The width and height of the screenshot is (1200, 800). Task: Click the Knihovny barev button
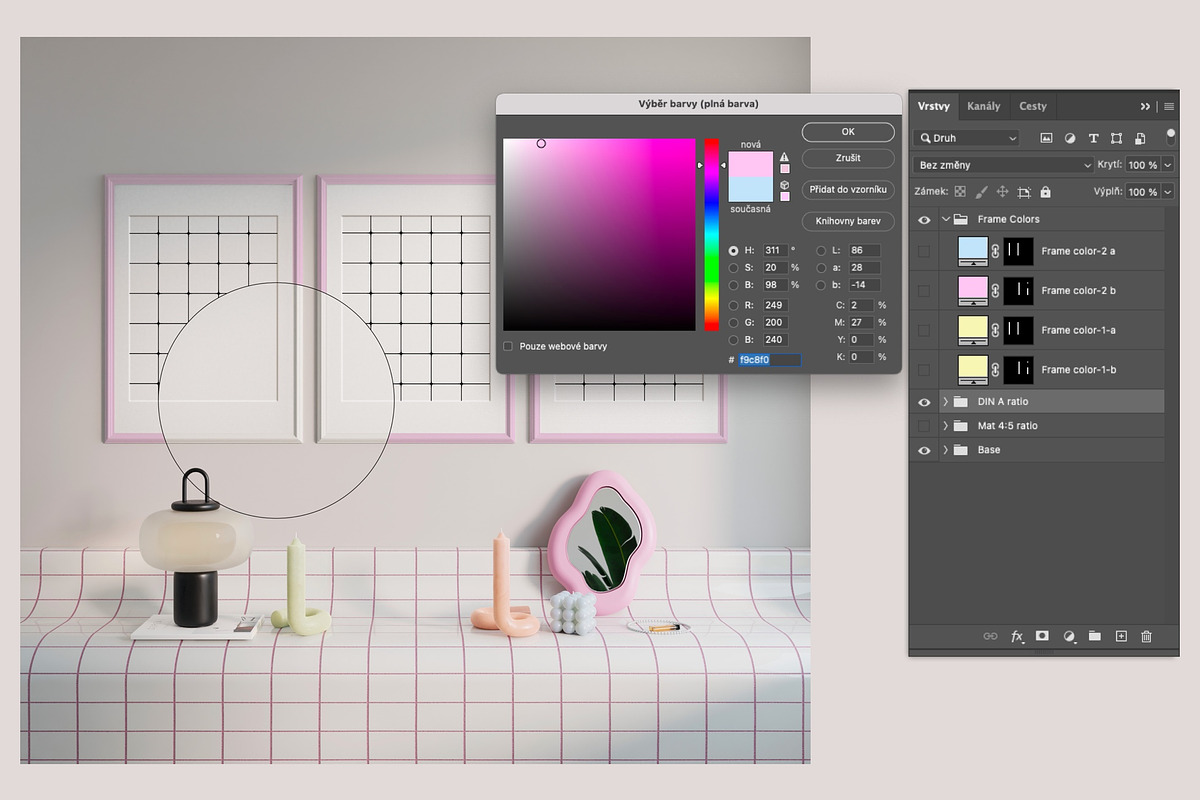point(848,220)
